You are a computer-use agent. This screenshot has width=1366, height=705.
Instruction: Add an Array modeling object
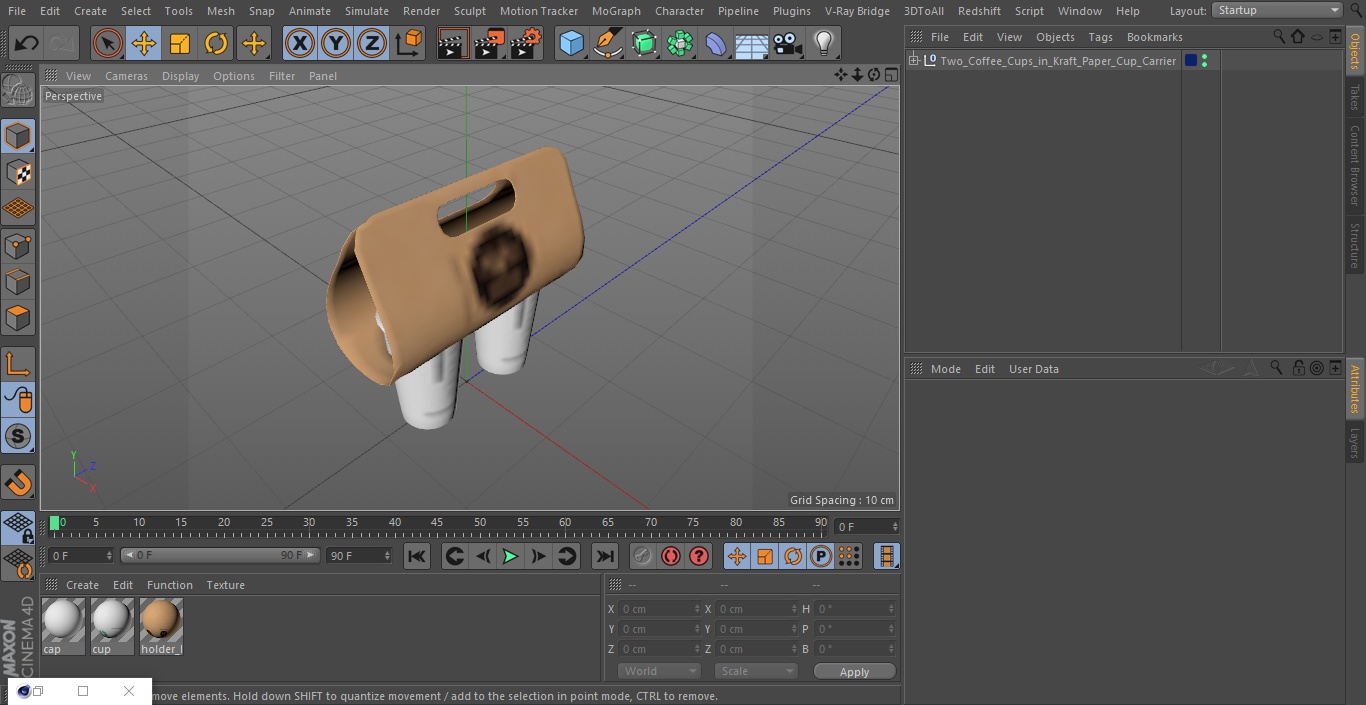(x=680, y=43)
